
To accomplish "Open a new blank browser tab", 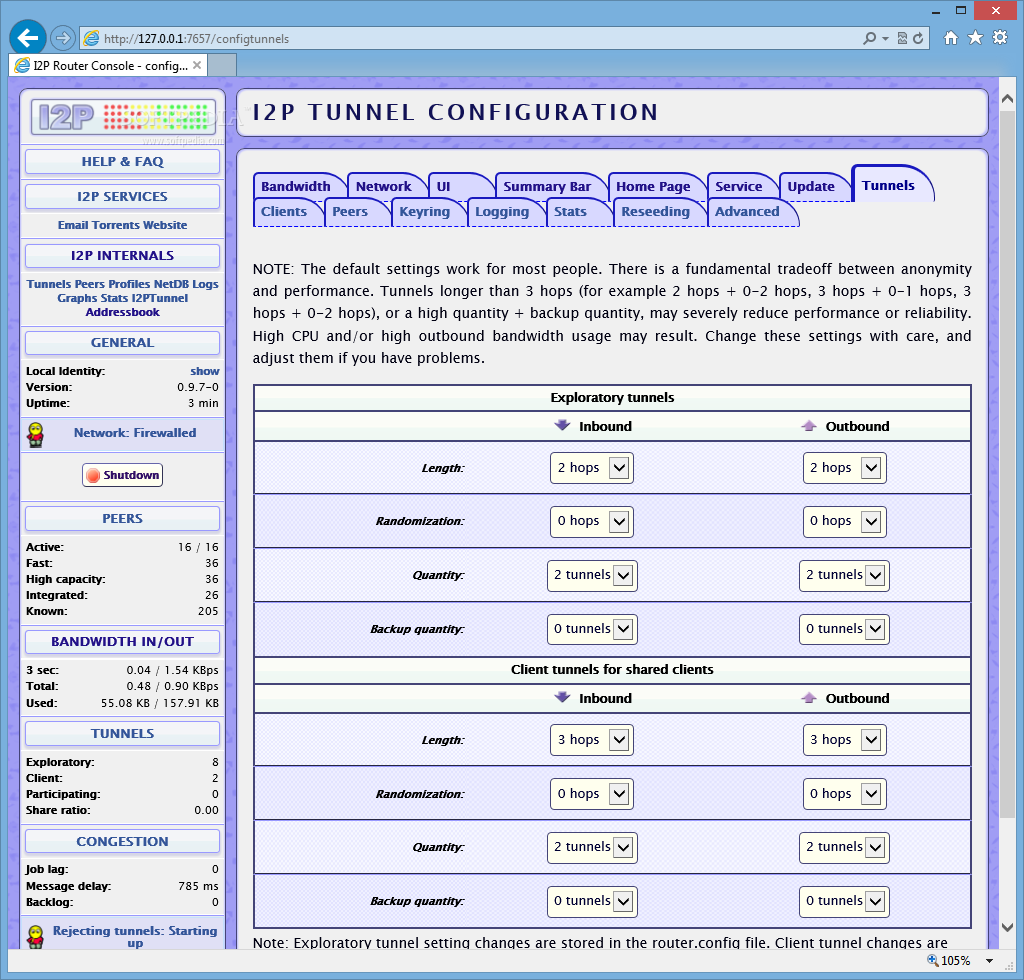I will click(x=222, y=65).
